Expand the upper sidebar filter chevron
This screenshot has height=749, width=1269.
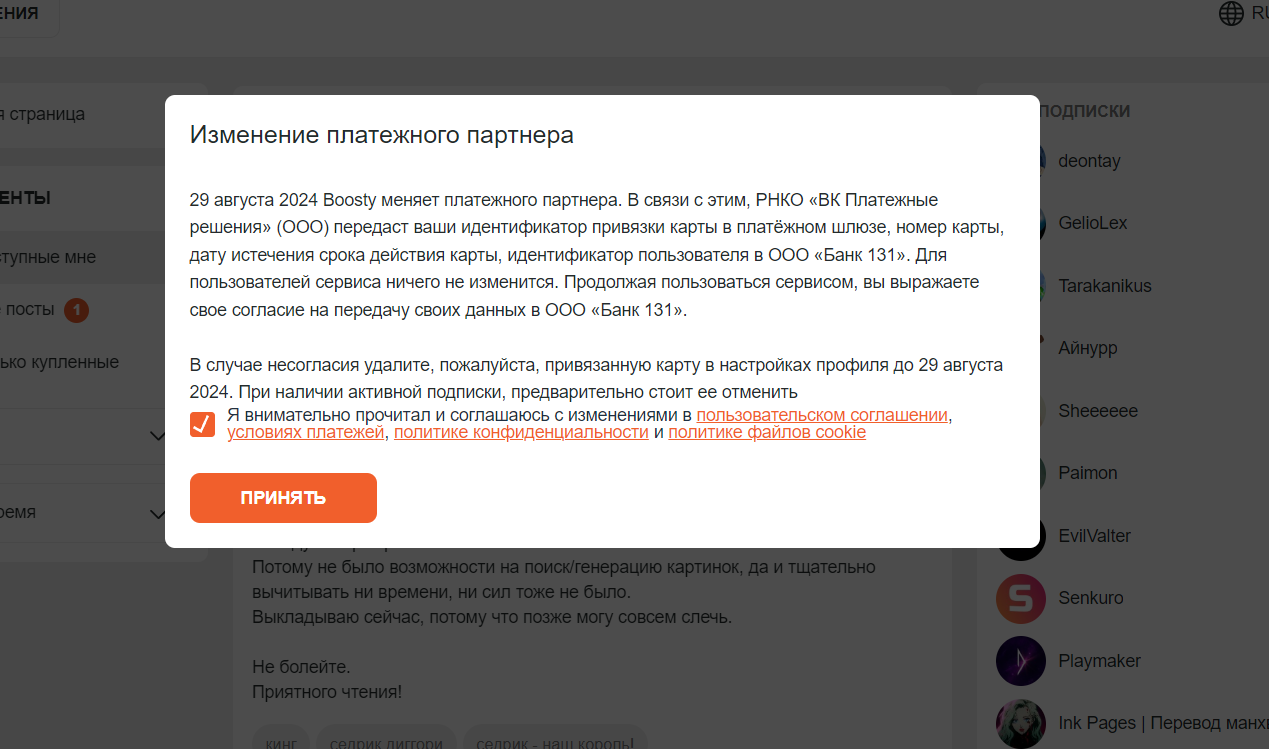tap(157, 436)
